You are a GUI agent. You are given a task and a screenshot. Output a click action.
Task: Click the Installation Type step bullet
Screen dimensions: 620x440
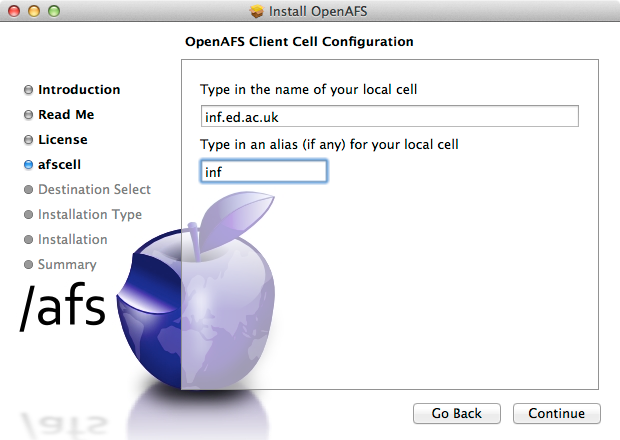28,214
